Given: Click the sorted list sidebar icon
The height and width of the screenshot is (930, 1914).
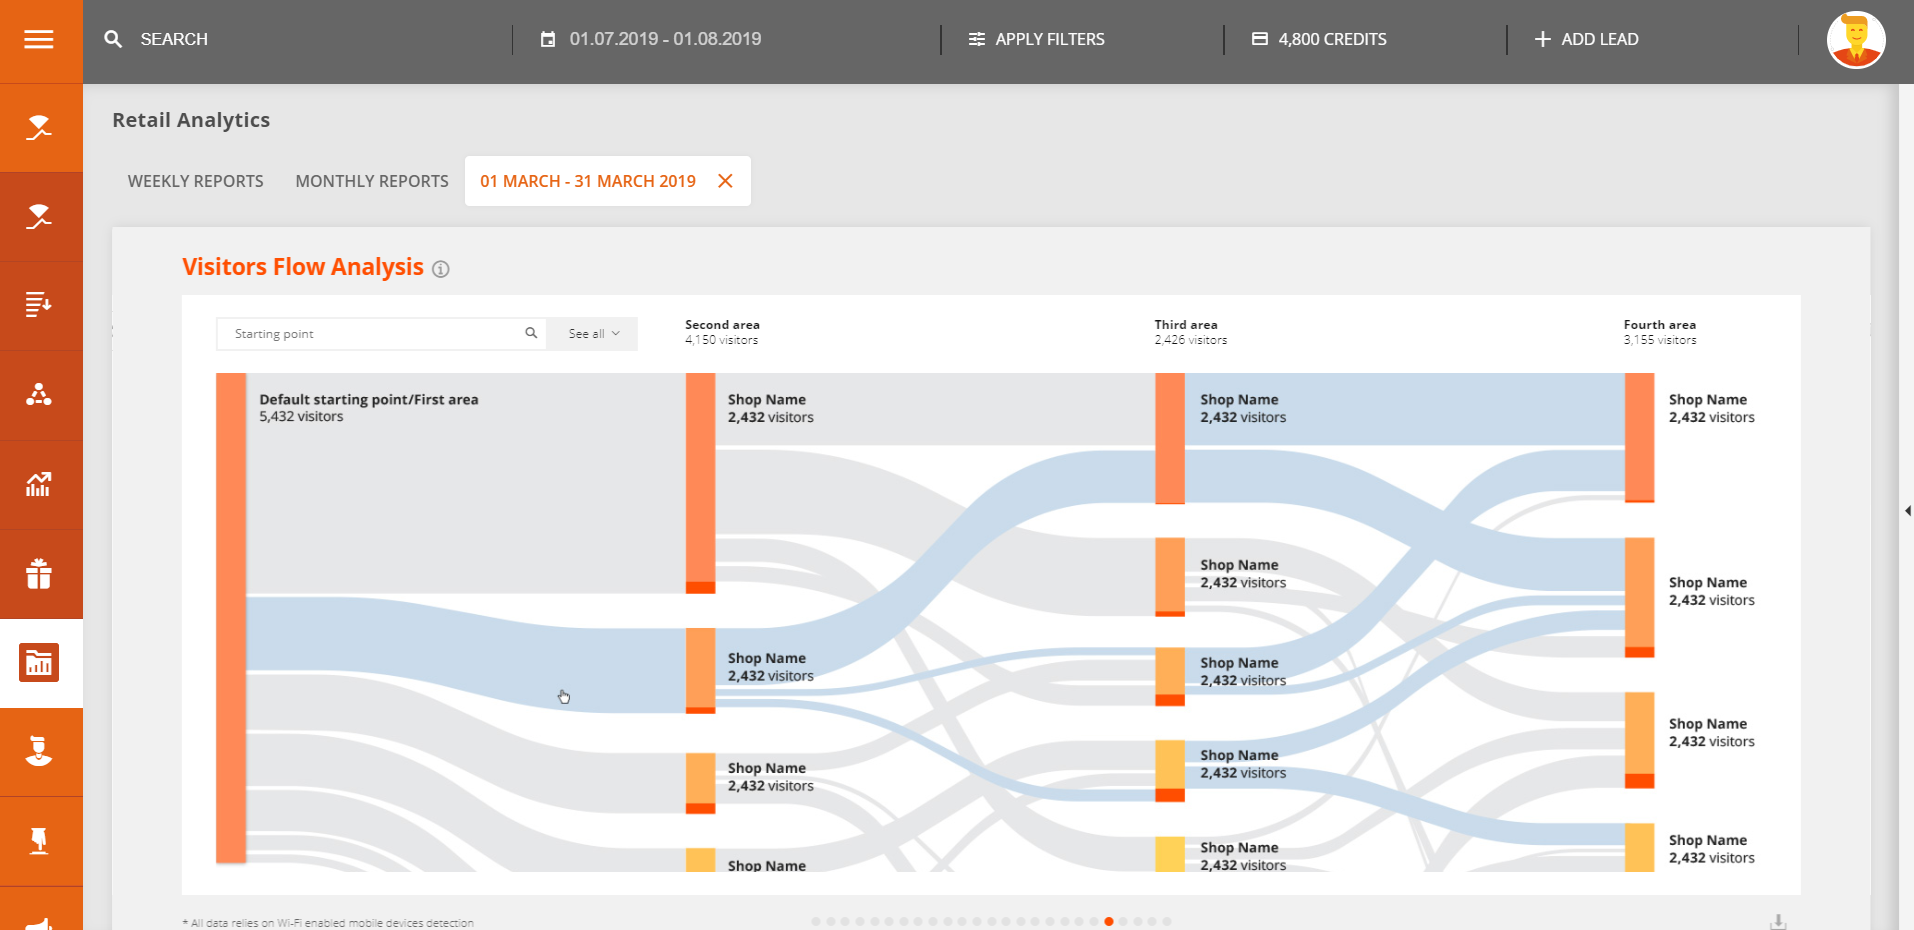Looking at the screenshot, I should pyautogui.click(x=39, y=305).
